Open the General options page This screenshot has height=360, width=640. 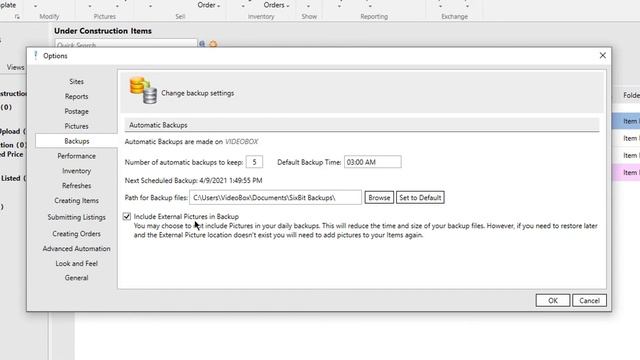coord(76,278)
